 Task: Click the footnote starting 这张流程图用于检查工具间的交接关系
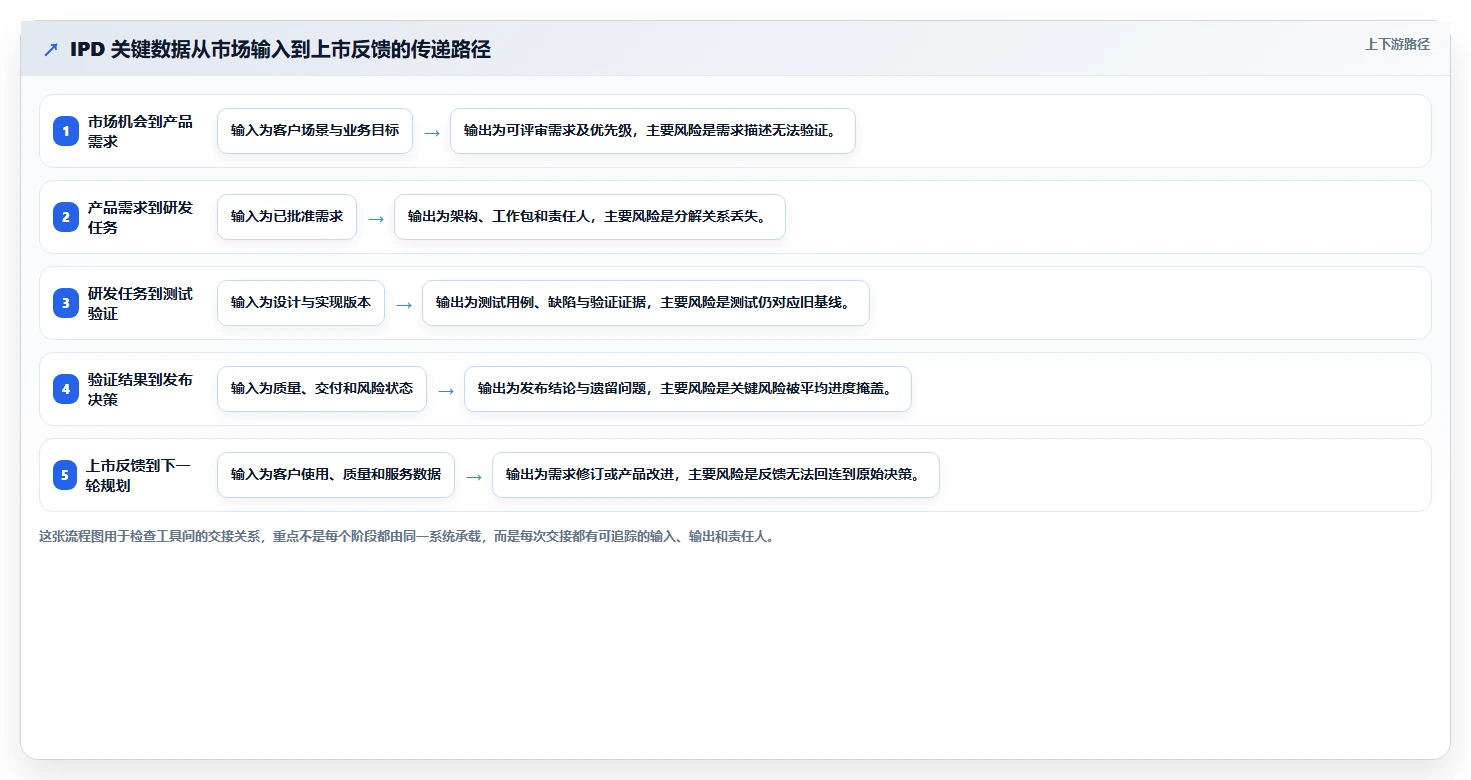click(x=407, y=537)
